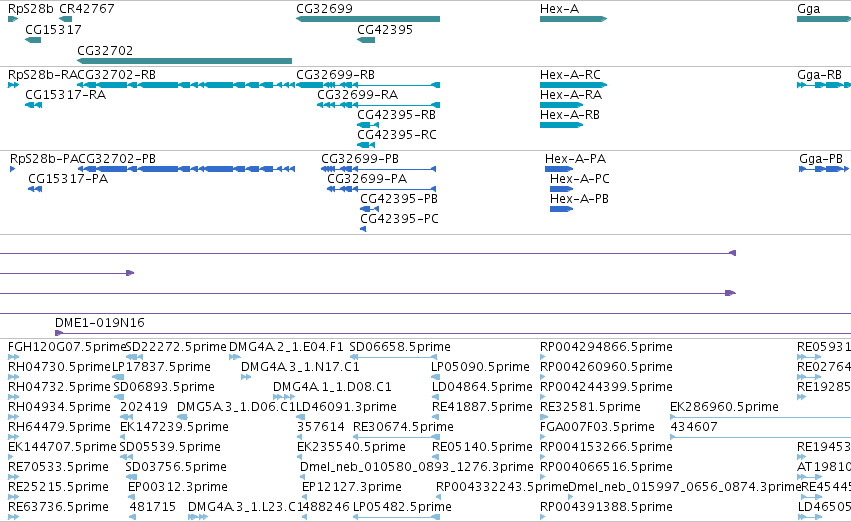Open the Hex-A-RB transcript label
This screenshot has height=522, width=851.
tap(570, 115)
